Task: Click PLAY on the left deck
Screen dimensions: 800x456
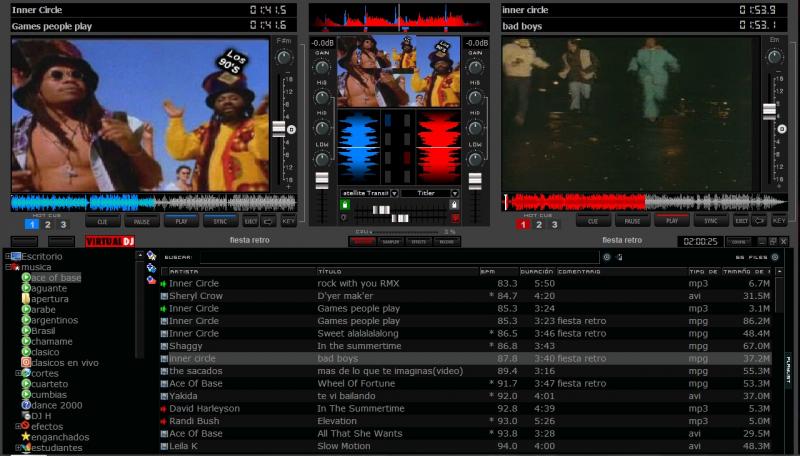Action: click(182, 221)
